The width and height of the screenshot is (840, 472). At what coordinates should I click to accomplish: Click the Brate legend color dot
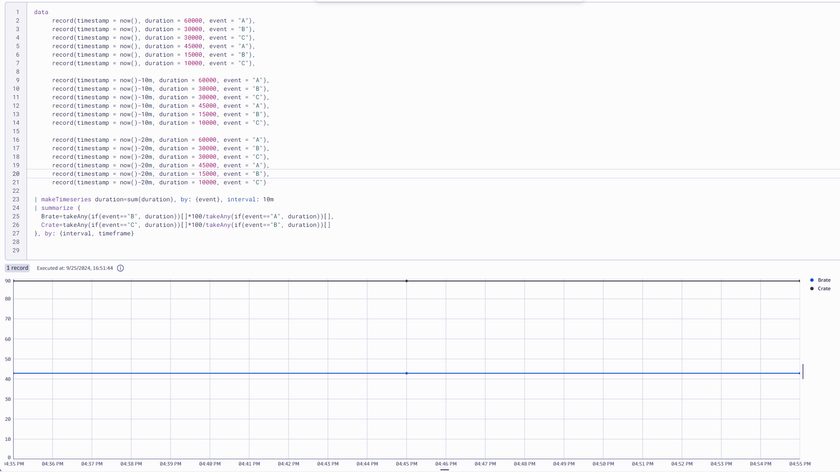pyautogui.click(x=812, y=280)
